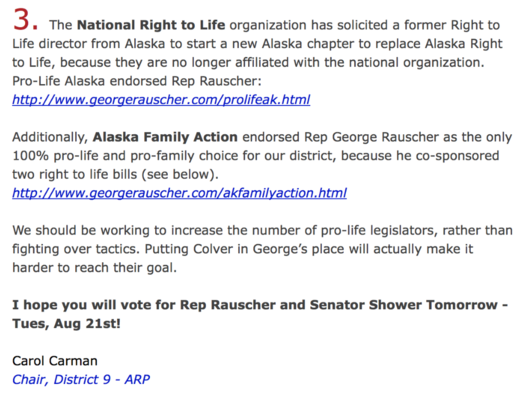Viewport: 524px width, 396px height.
Task: Open the georgerauscher.com prolifeak.html link
Action: tap(161, 100)
